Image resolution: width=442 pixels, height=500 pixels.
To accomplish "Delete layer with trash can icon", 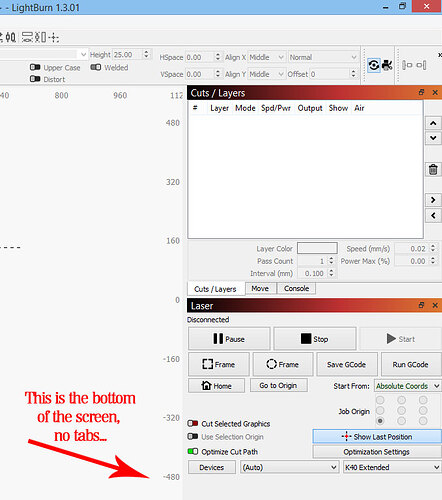I will [x=433, y=169].
